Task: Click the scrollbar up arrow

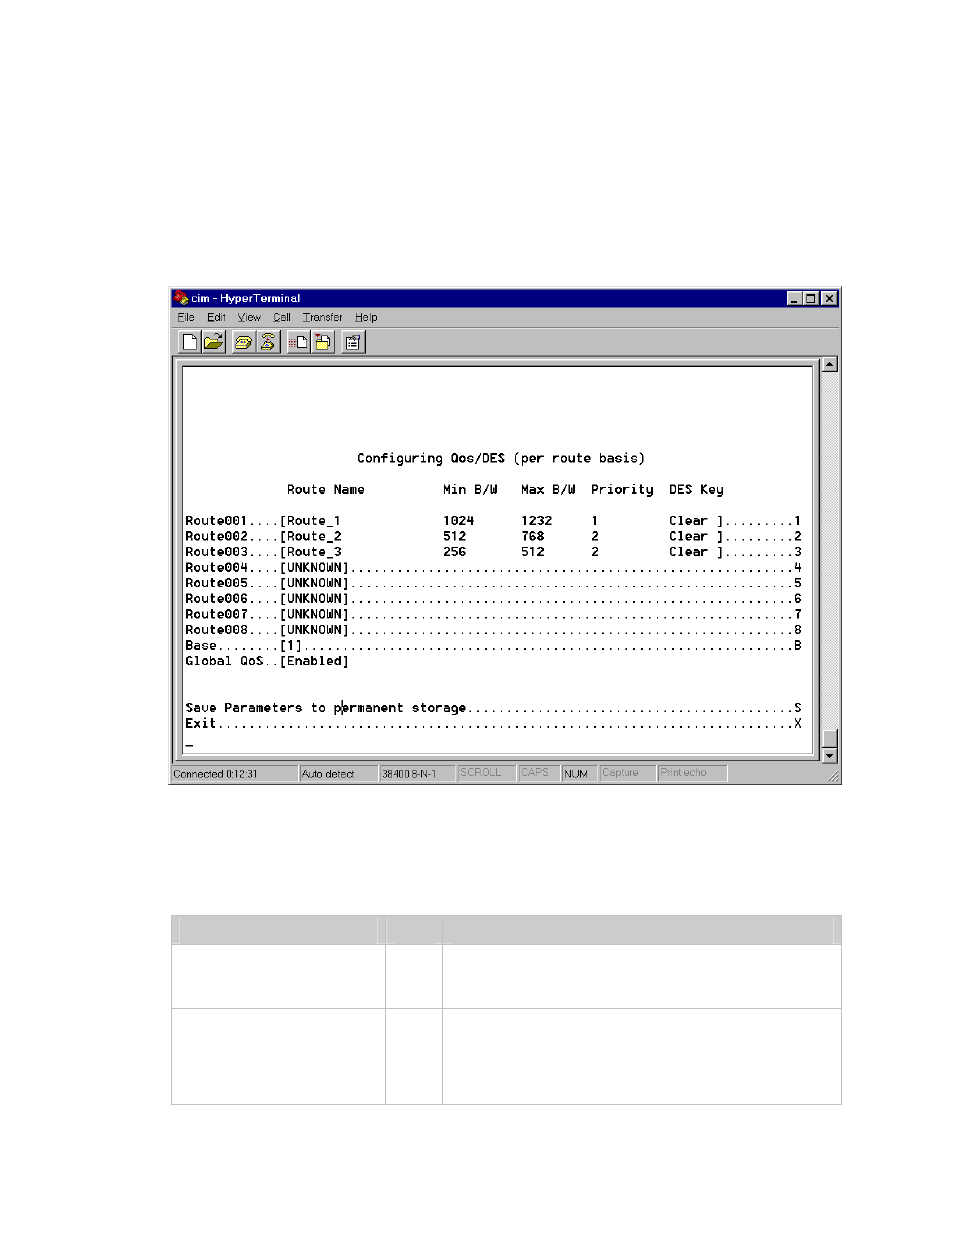Action: (x=829, y=364)
